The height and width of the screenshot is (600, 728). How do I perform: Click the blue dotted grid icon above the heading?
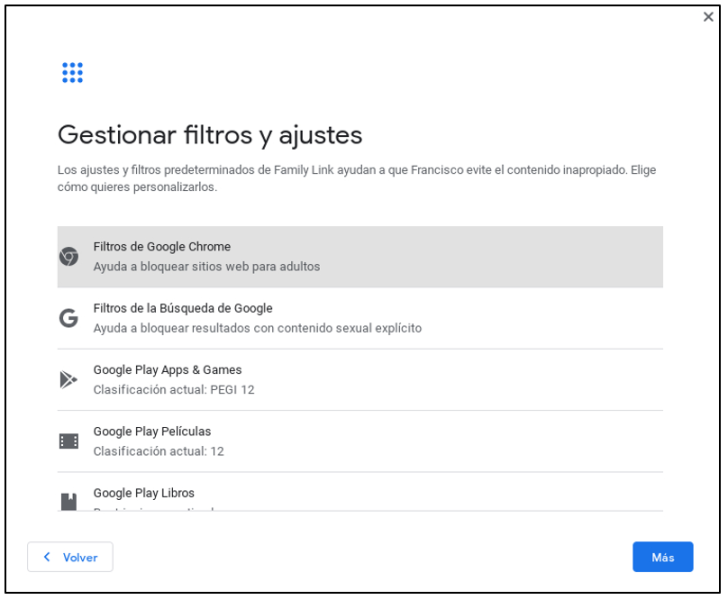pyautogui.click(x=72, y=73)
